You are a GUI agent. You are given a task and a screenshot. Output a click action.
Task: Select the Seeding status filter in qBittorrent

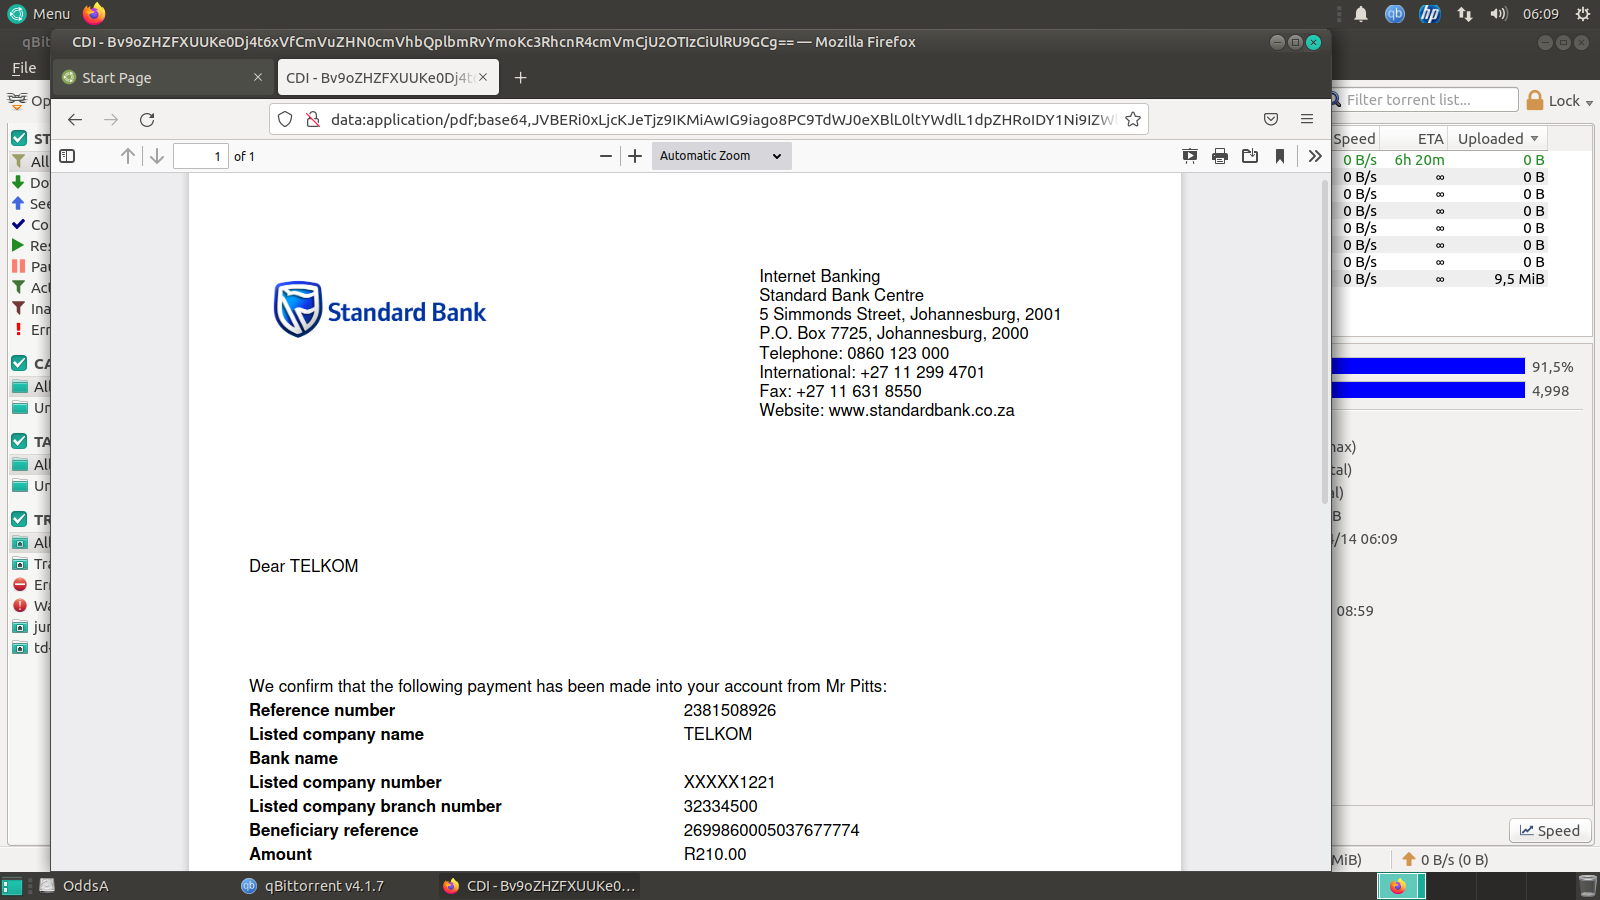pos(30,204)
